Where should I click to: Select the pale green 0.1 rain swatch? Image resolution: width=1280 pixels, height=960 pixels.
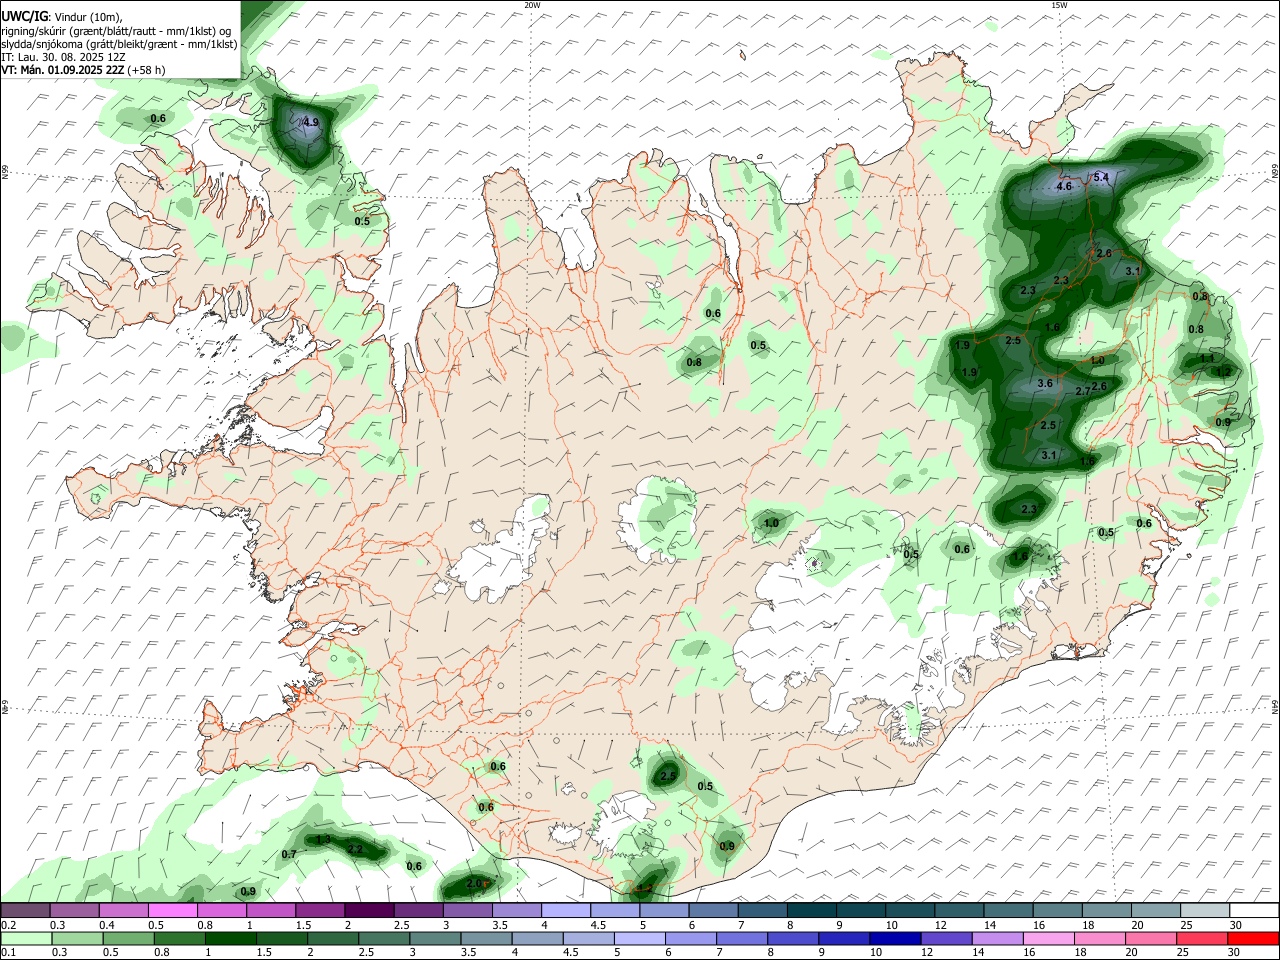(26, 938)
